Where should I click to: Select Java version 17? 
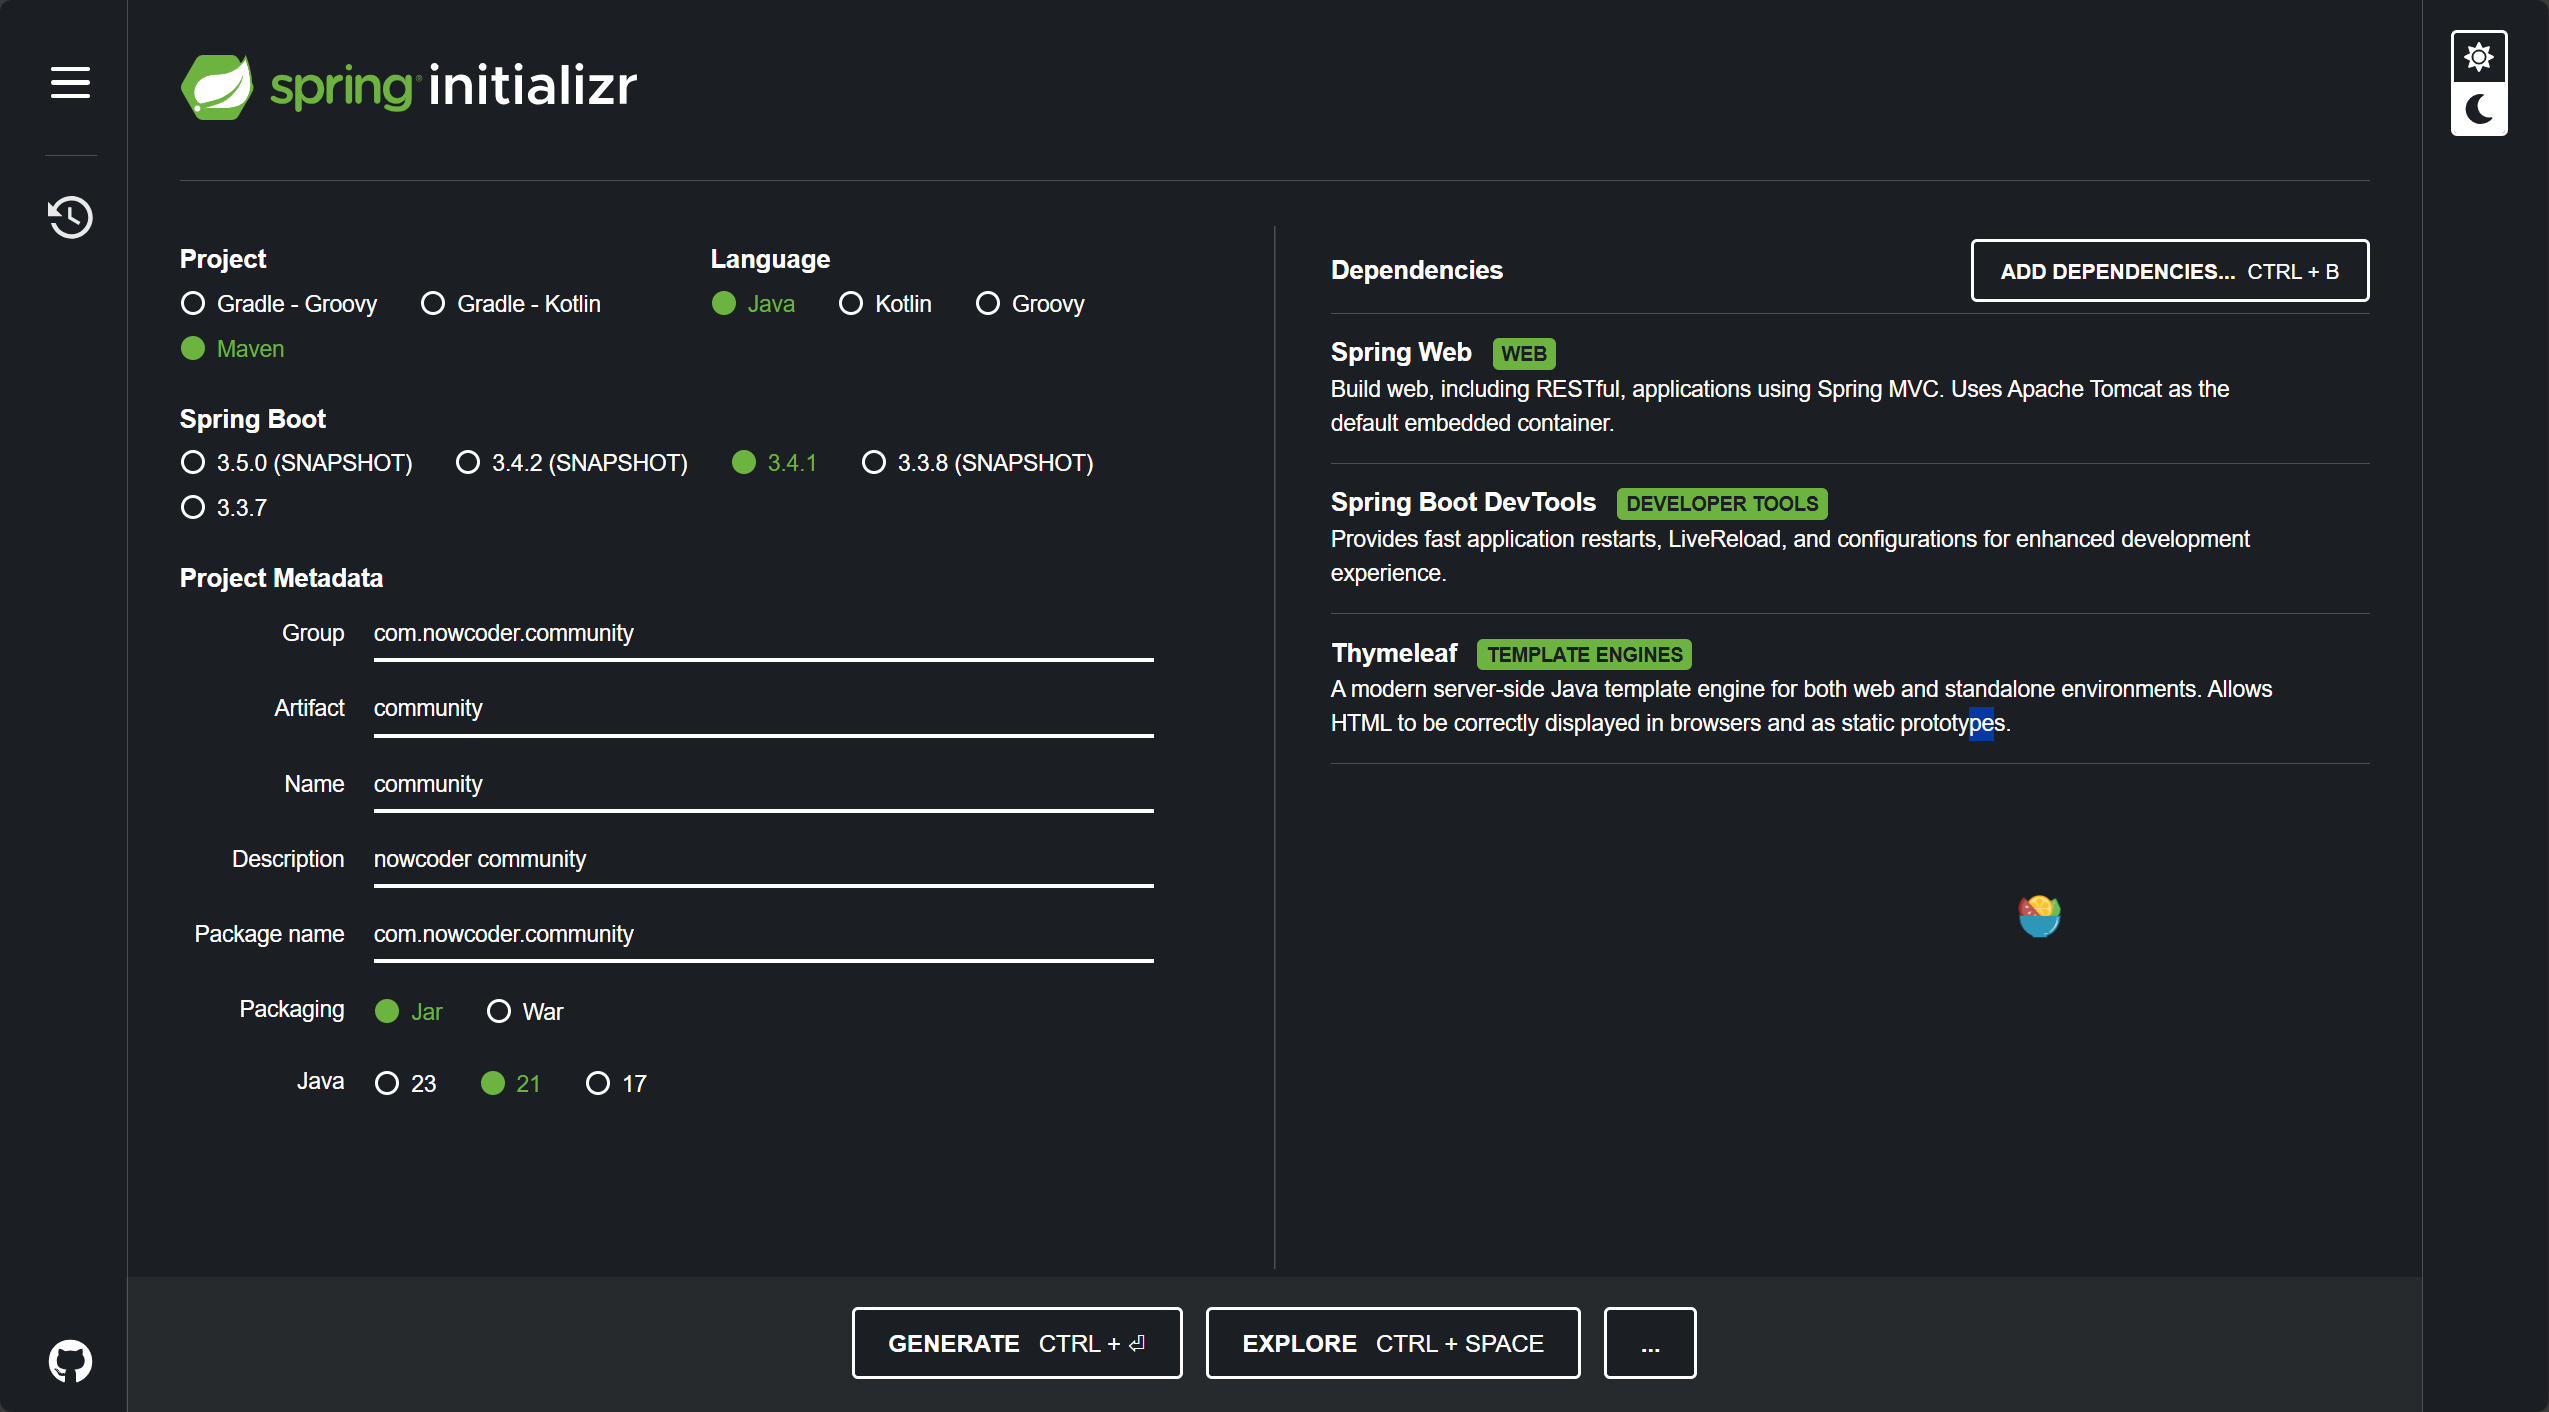[x=598, y=1083]
